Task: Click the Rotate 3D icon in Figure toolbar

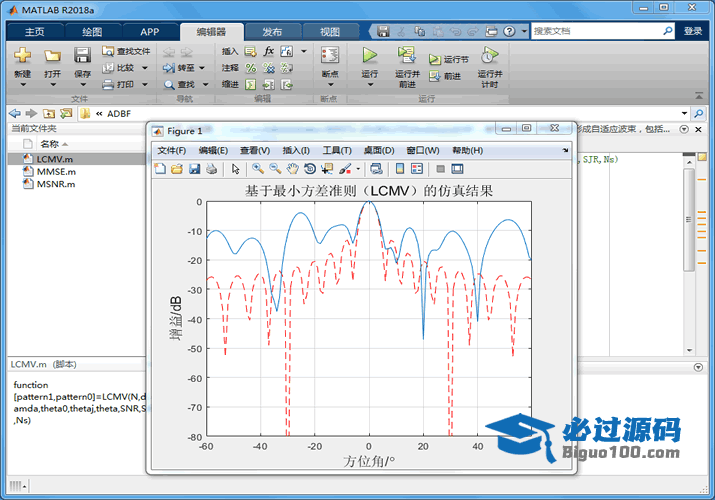Action: [x=310, y=169]
